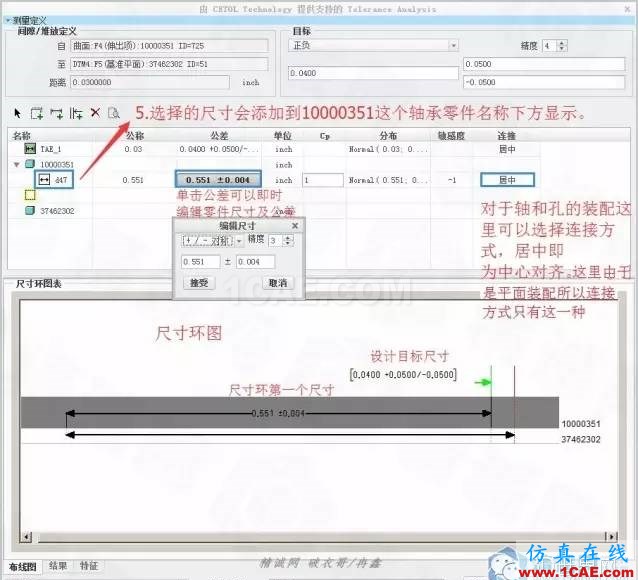
Task: Click the green target arrow in chart
Action: click(x=483, y=382)
